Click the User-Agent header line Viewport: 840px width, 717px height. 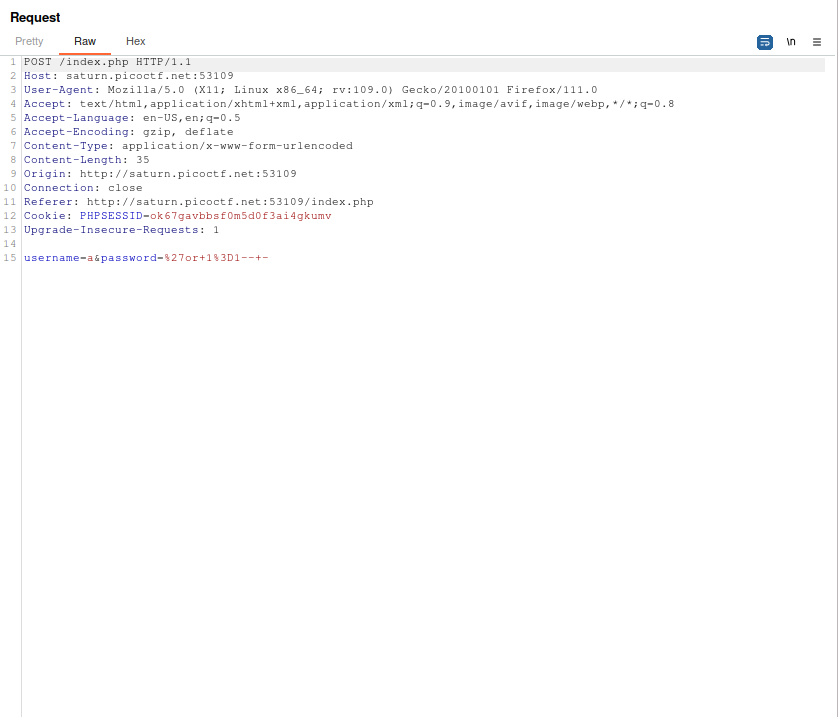coord(200,90)
